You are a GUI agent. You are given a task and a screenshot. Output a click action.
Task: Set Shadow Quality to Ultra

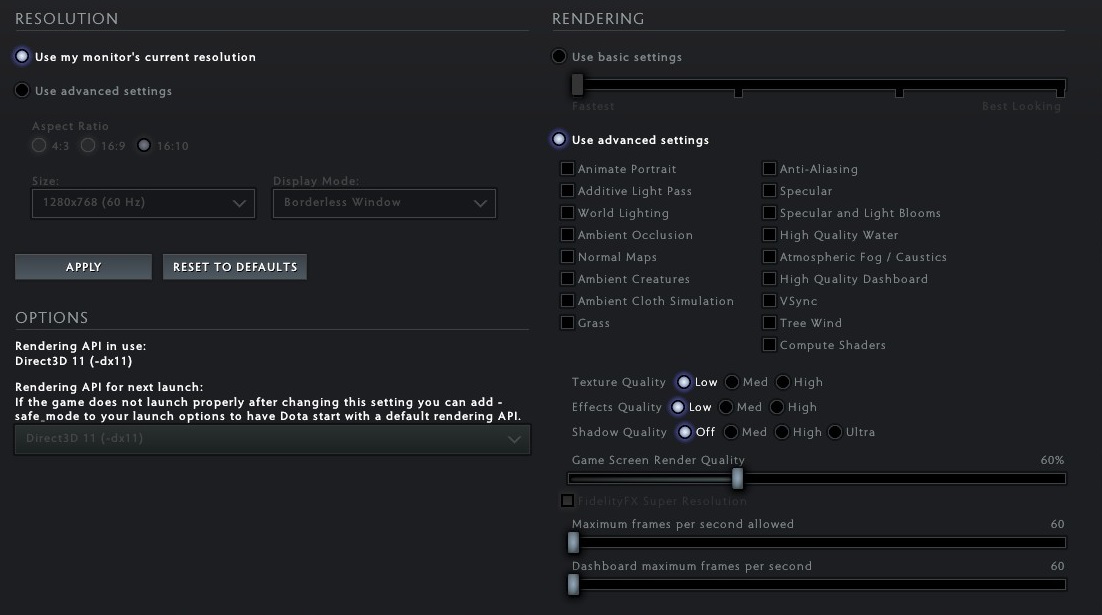click(835, 432)
